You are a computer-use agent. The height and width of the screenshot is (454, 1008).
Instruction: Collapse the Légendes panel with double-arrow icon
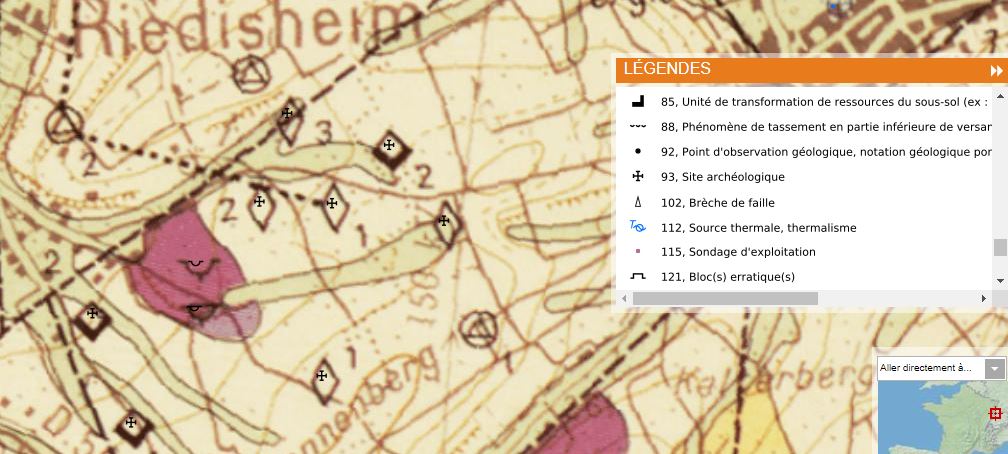995,70
